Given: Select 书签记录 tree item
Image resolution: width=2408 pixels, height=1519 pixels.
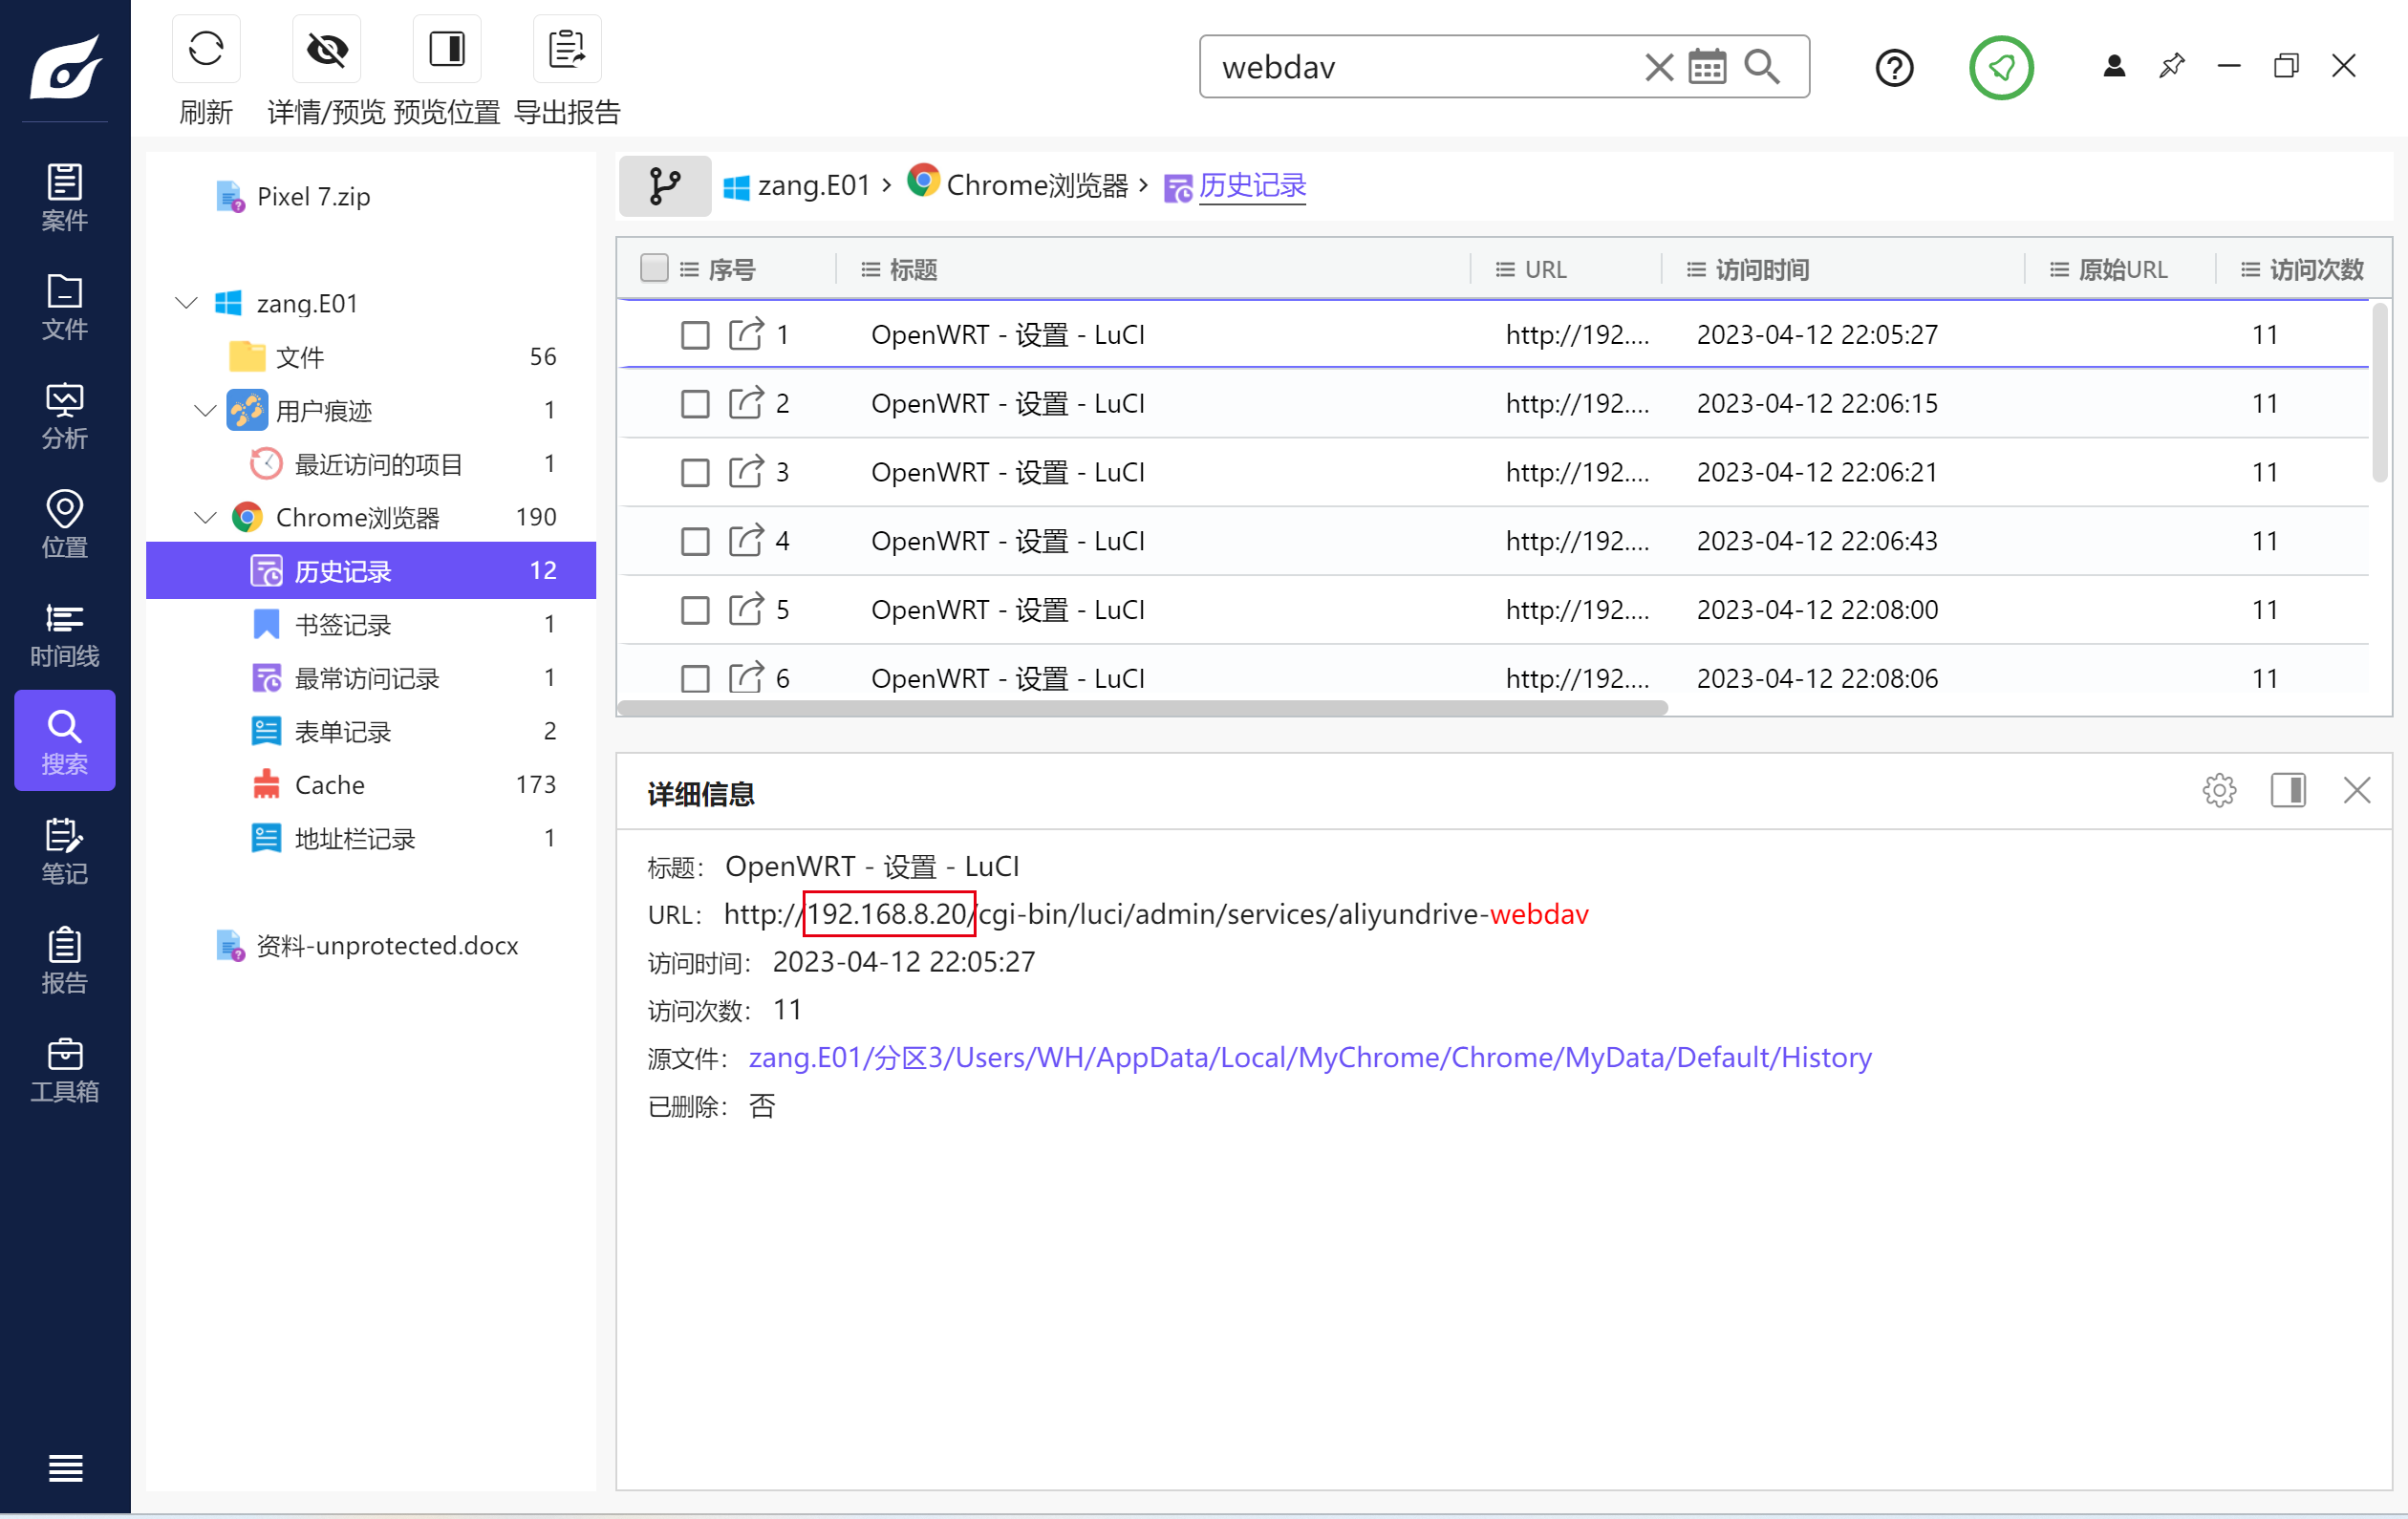Looking at the screenshot, I should coord(371,624).
